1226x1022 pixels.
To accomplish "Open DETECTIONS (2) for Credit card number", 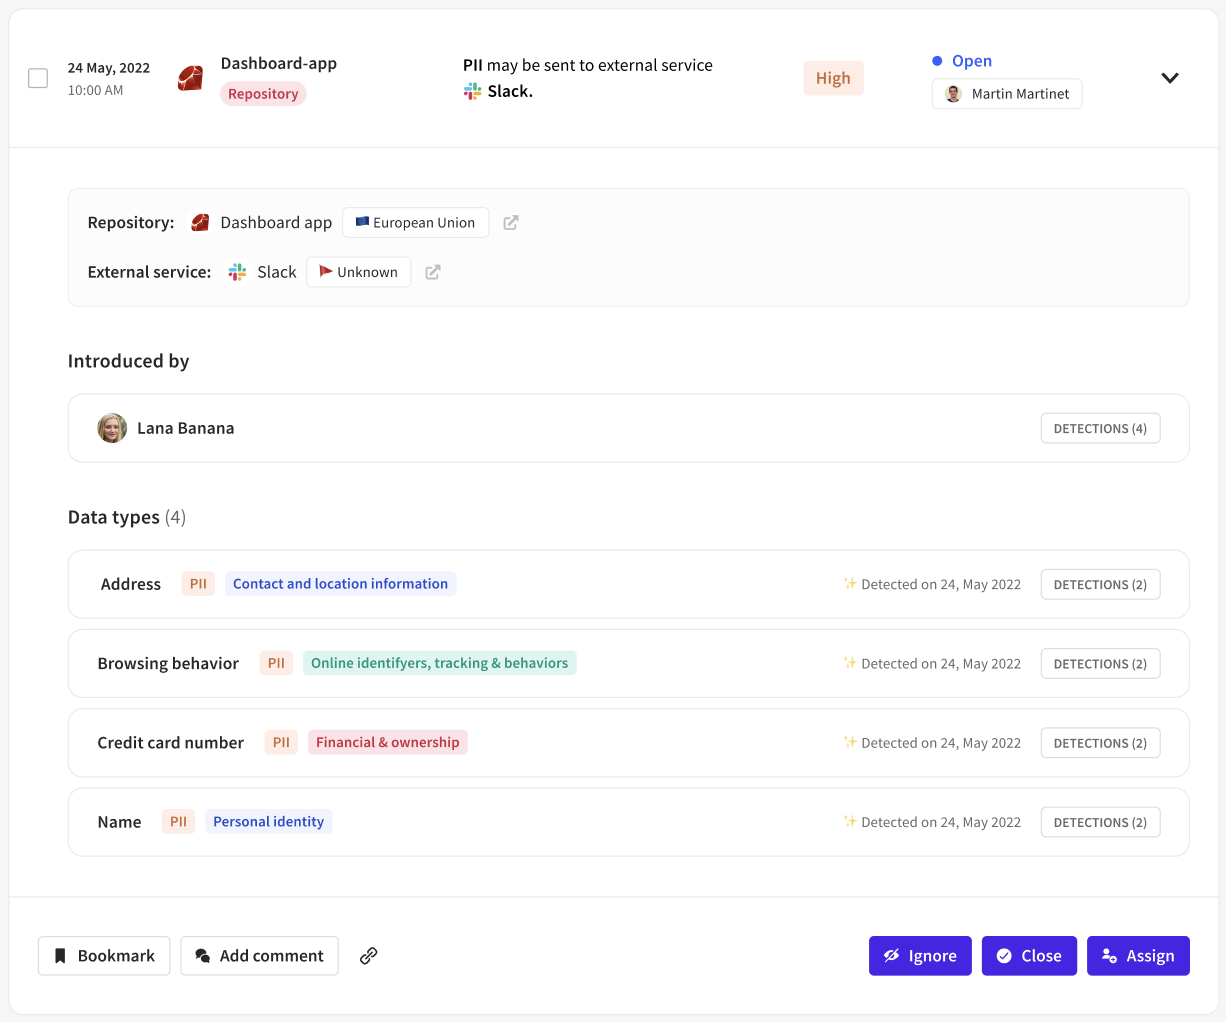I will tap(1100, 743).
